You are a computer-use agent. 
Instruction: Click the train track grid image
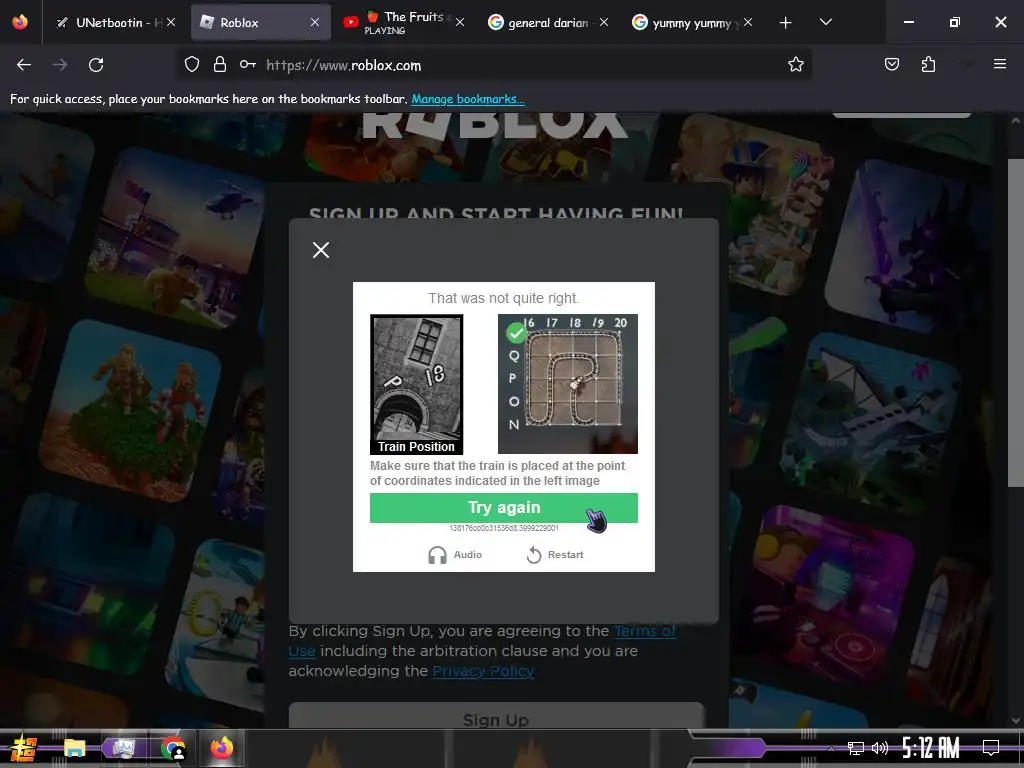(x=568, y=384)
